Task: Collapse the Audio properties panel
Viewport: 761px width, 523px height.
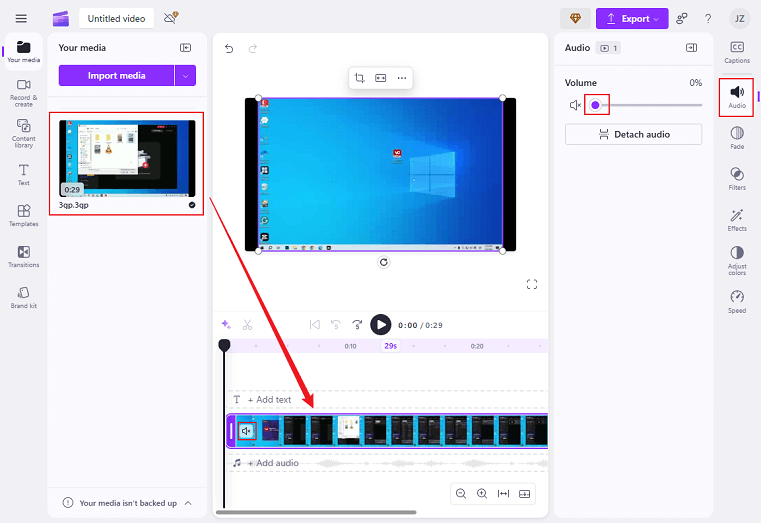Action: click(x=692, y=48)
